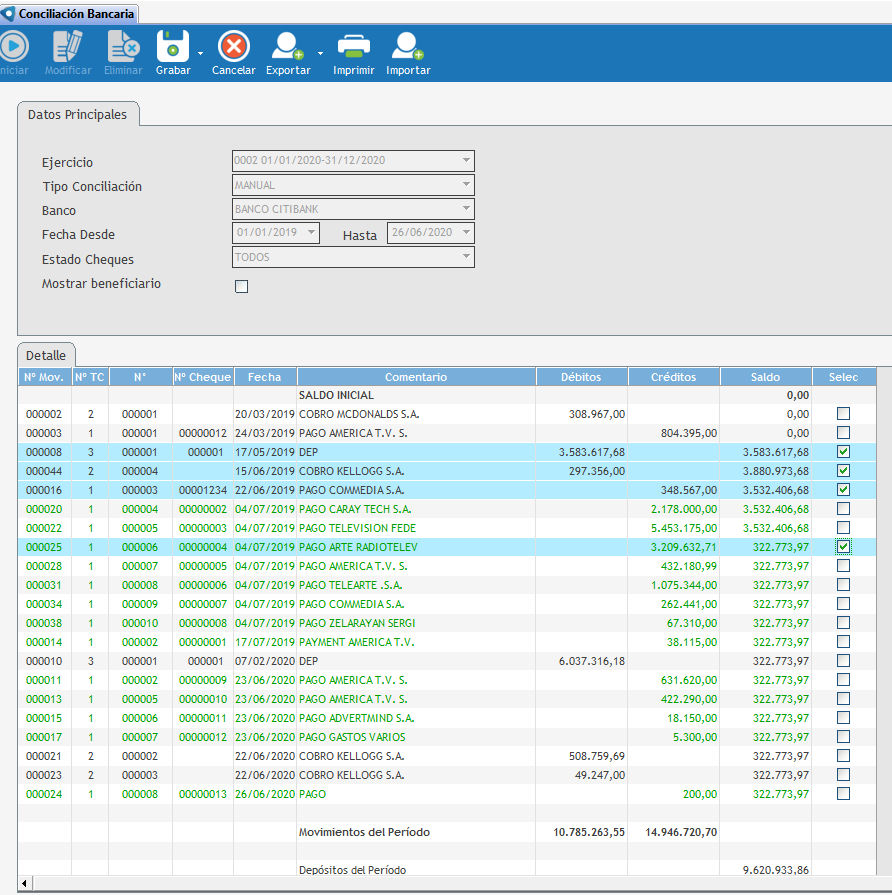
Task: Click the Cancelar icon in toolbar
Action: (x=233, y=46)
